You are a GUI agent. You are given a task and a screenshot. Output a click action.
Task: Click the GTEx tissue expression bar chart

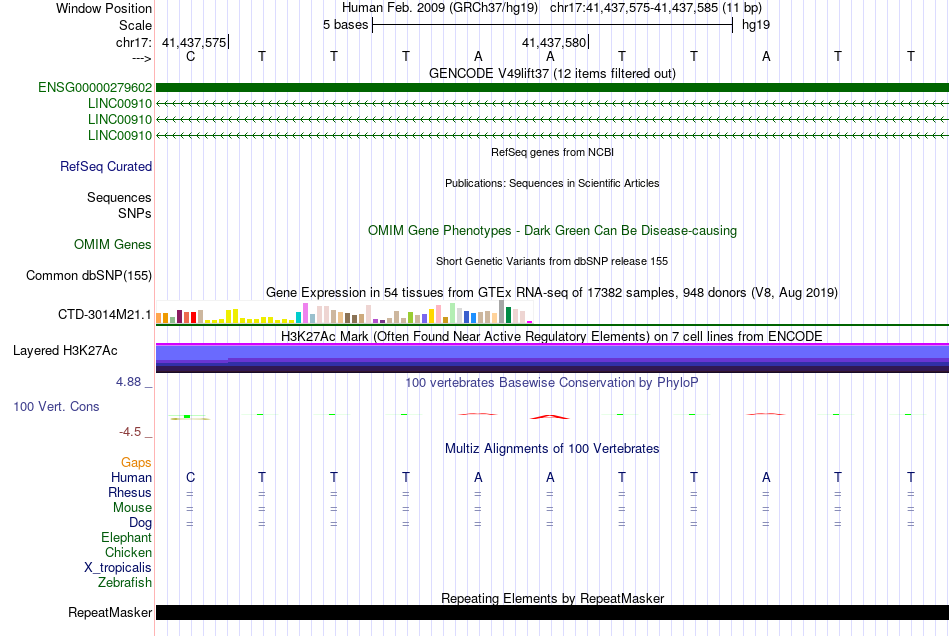[344, 312]
